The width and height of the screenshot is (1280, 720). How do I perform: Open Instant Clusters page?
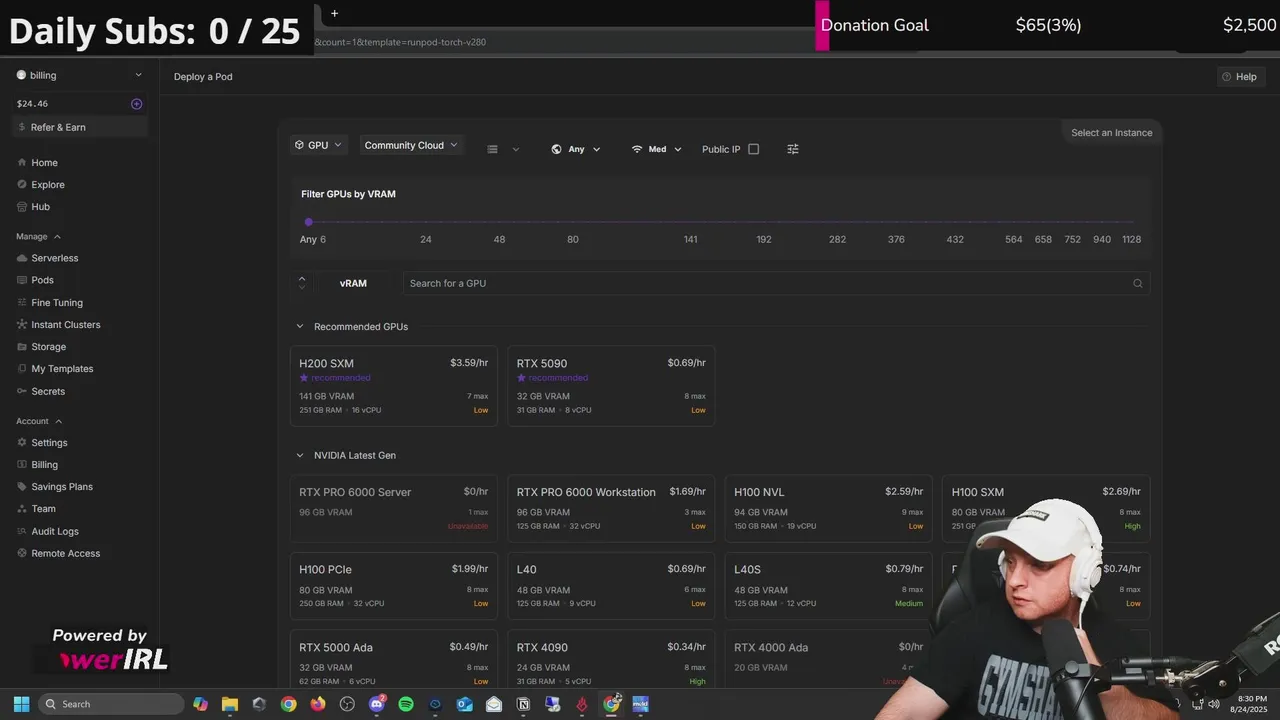pyautogui.click(x=65, y=325)
